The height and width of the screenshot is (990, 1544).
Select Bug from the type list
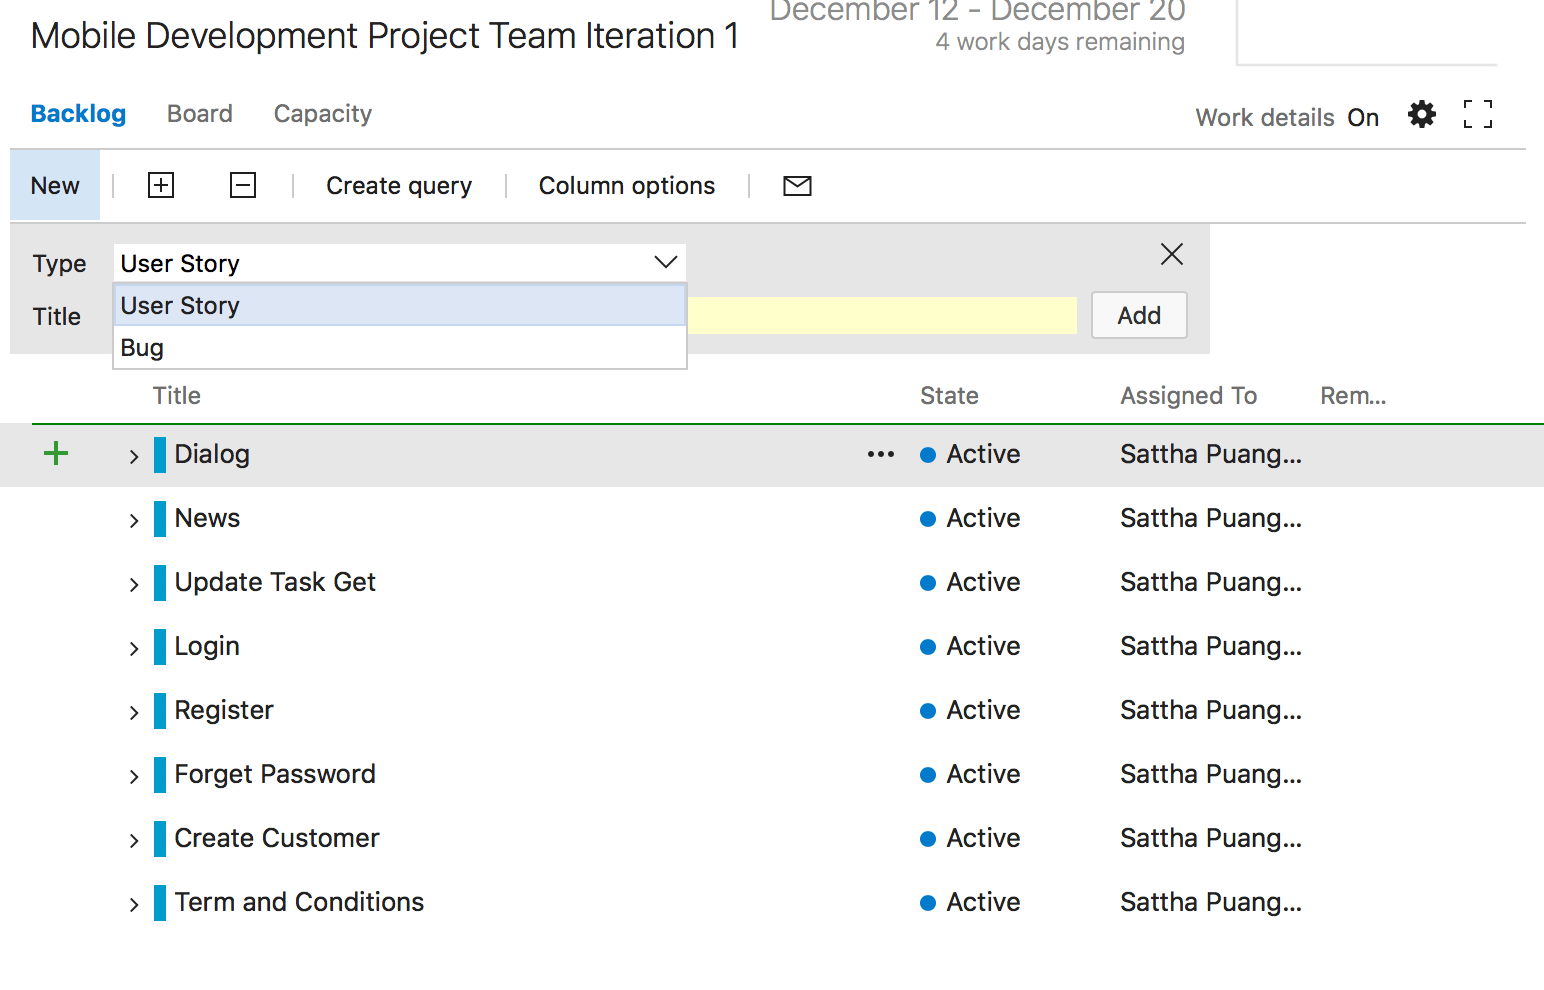[142, 348]
